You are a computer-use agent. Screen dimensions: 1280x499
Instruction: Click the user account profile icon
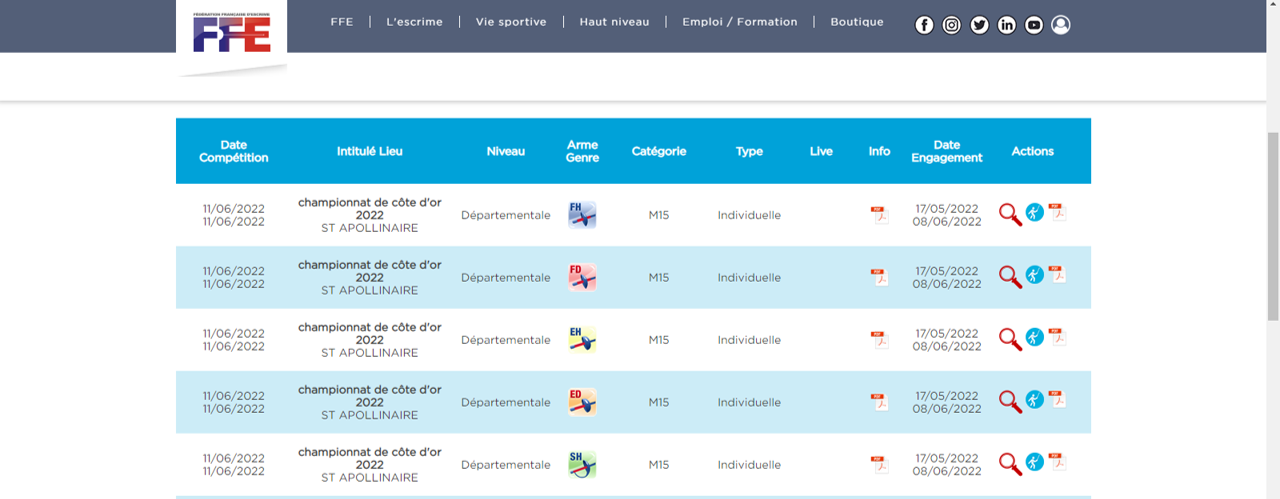(x=1061, y=25)
